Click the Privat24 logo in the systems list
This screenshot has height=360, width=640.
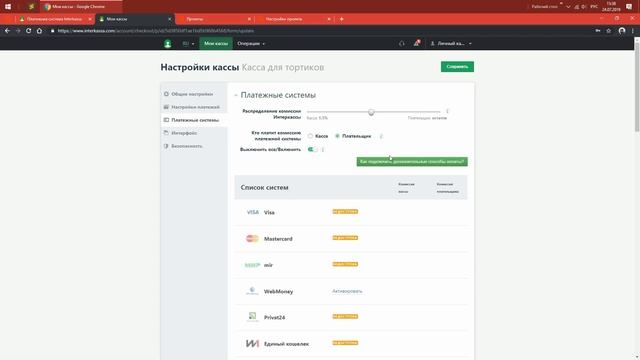point(252,317)
